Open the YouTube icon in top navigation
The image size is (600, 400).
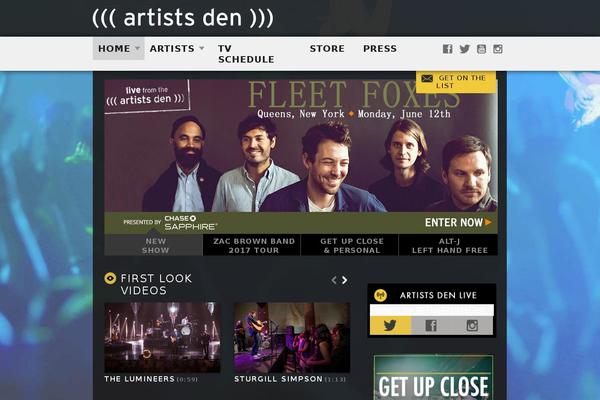(x=481, y=49)
